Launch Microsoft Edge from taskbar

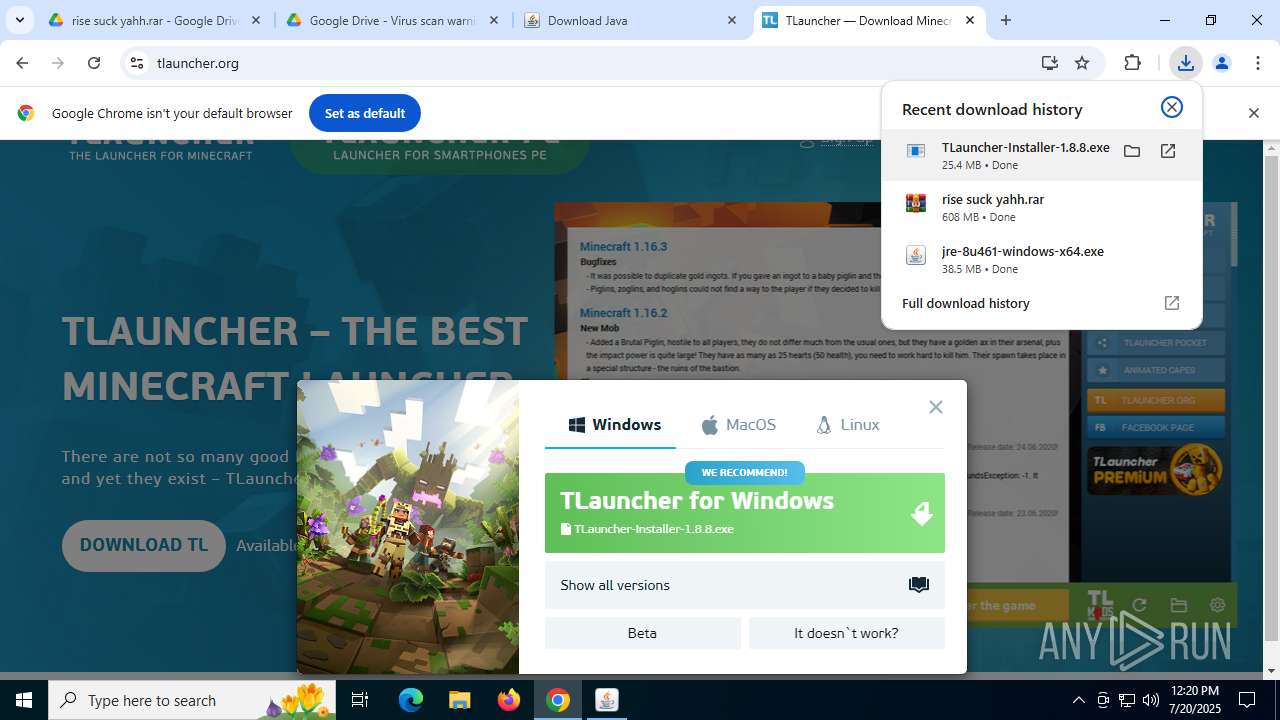point(411,700)
